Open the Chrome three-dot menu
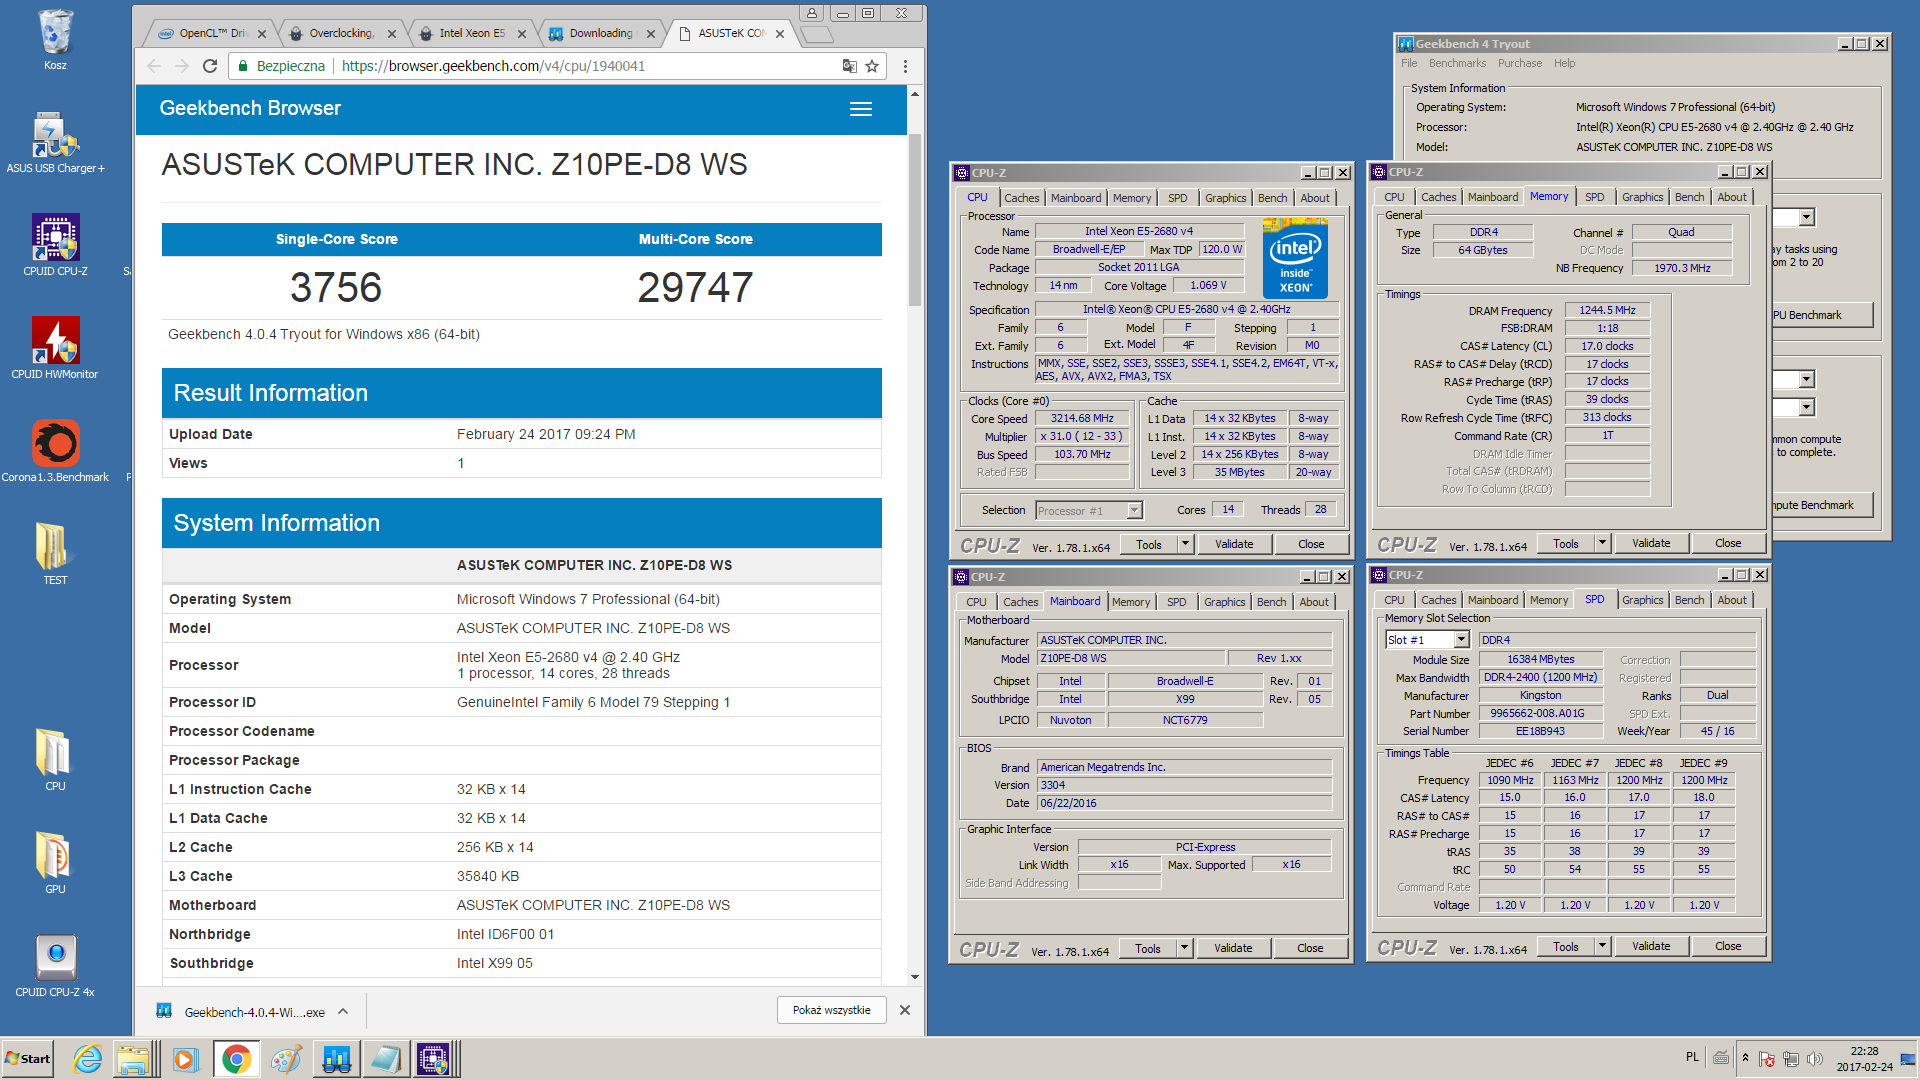 coord(905,66)
